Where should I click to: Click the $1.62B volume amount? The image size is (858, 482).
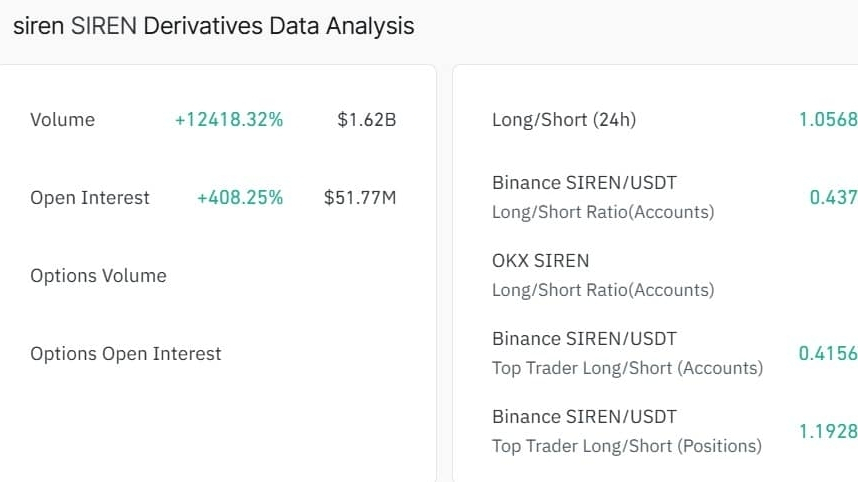(367, 120)
